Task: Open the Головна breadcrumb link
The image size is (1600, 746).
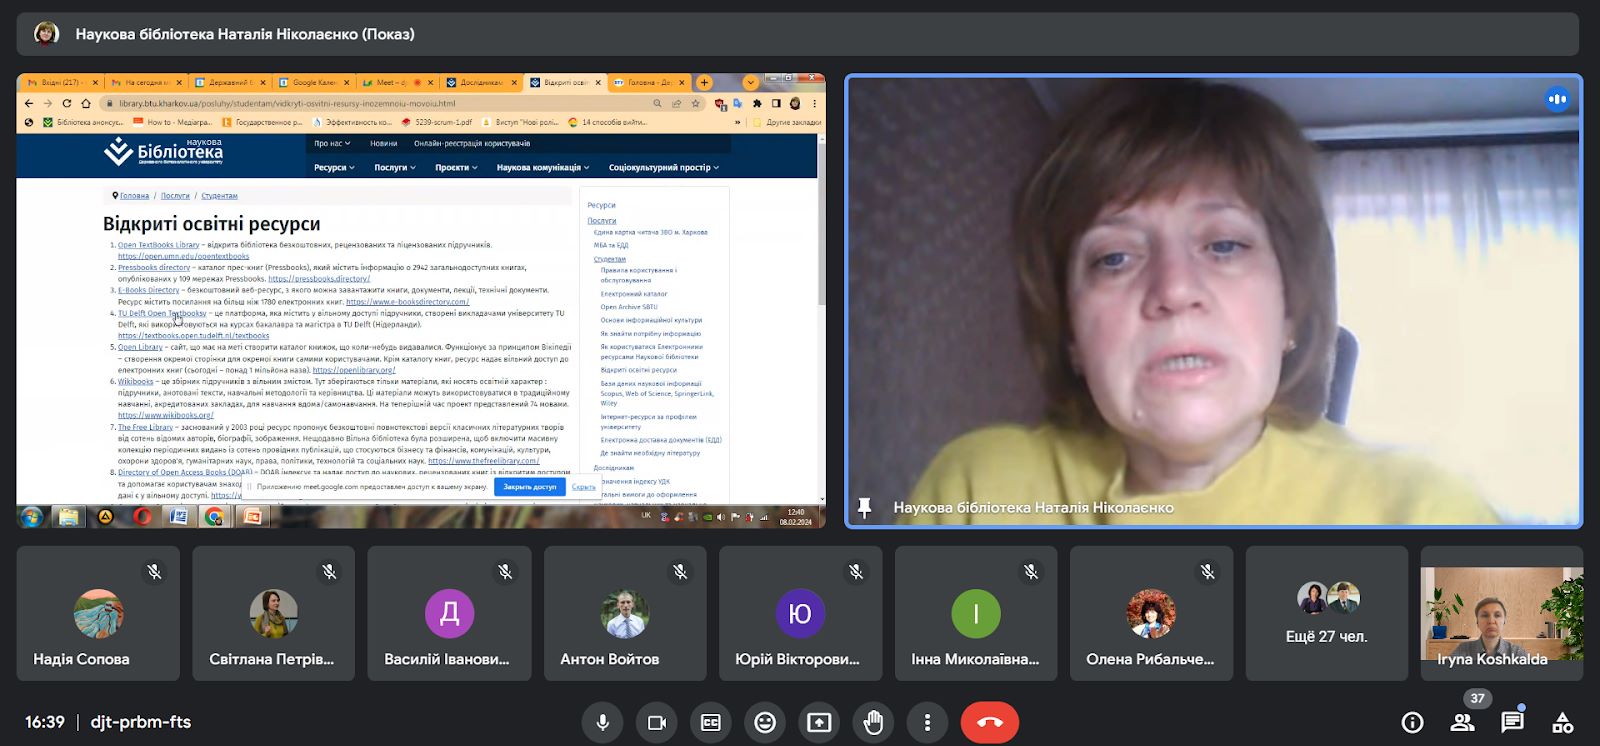Action: coord(134,196)
